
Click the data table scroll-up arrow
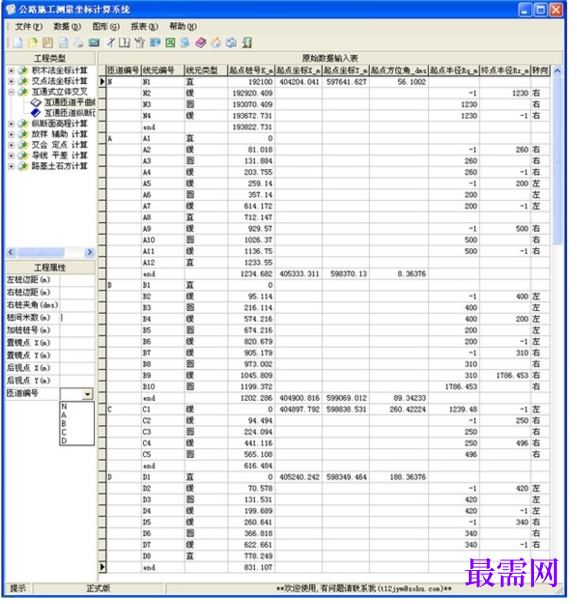557,71
